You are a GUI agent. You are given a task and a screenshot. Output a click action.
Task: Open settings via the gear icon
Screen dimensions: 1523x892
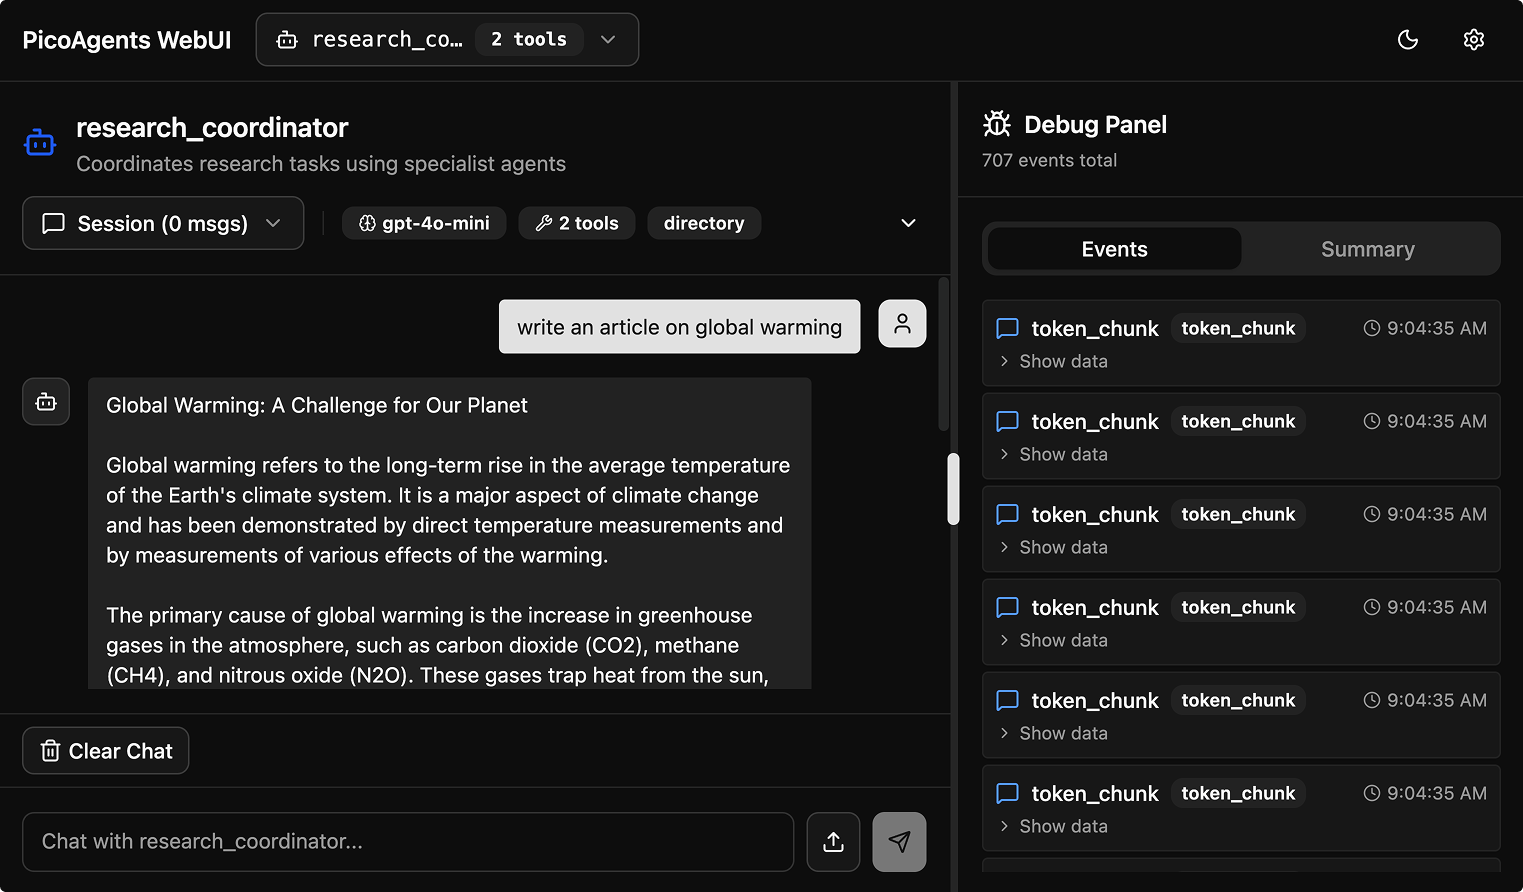[x=1474, y=39]
